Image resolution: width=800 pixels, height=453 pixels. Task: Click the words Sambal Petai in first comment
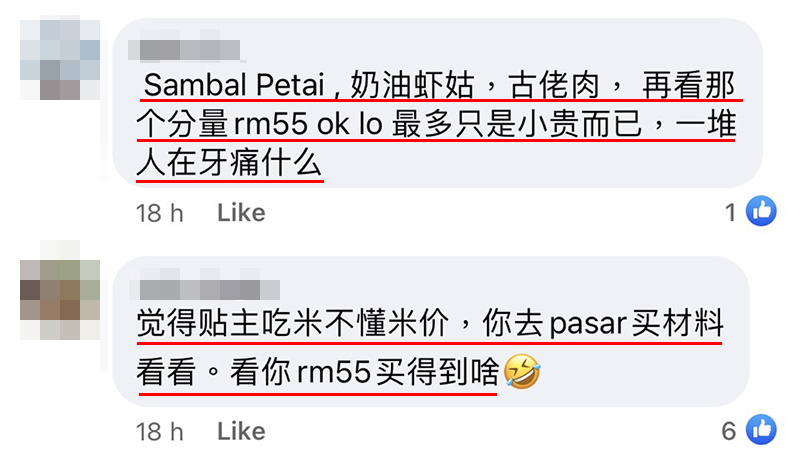234,85
